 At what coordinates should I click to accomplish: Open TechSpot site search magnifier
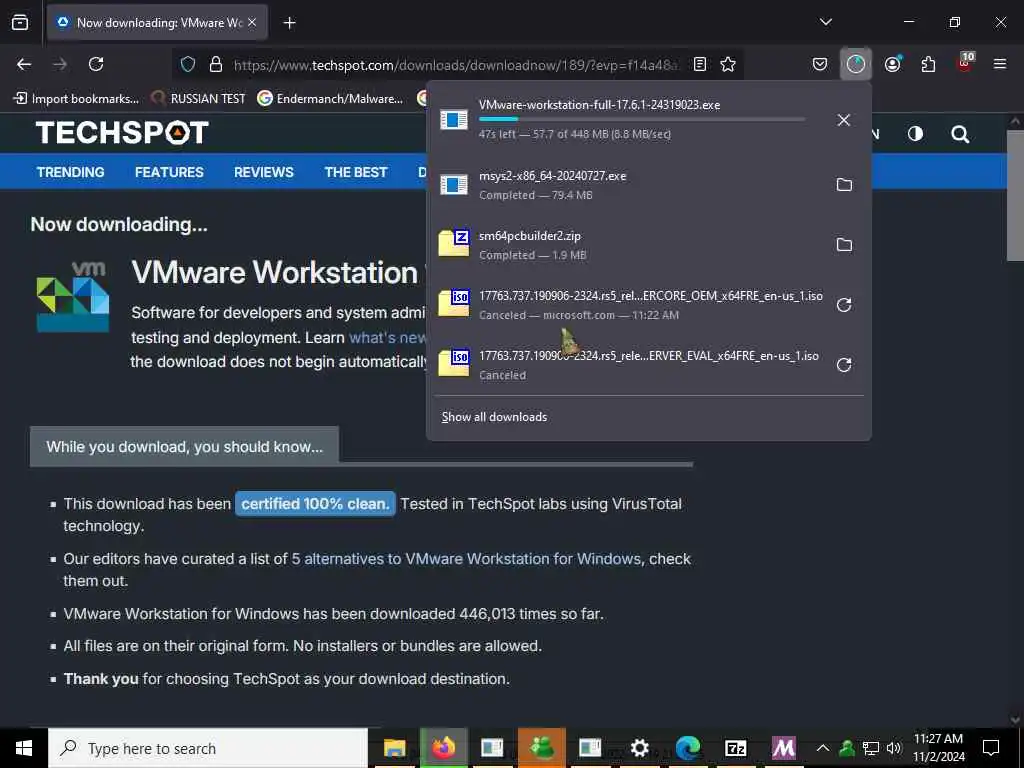coord(959,135)
